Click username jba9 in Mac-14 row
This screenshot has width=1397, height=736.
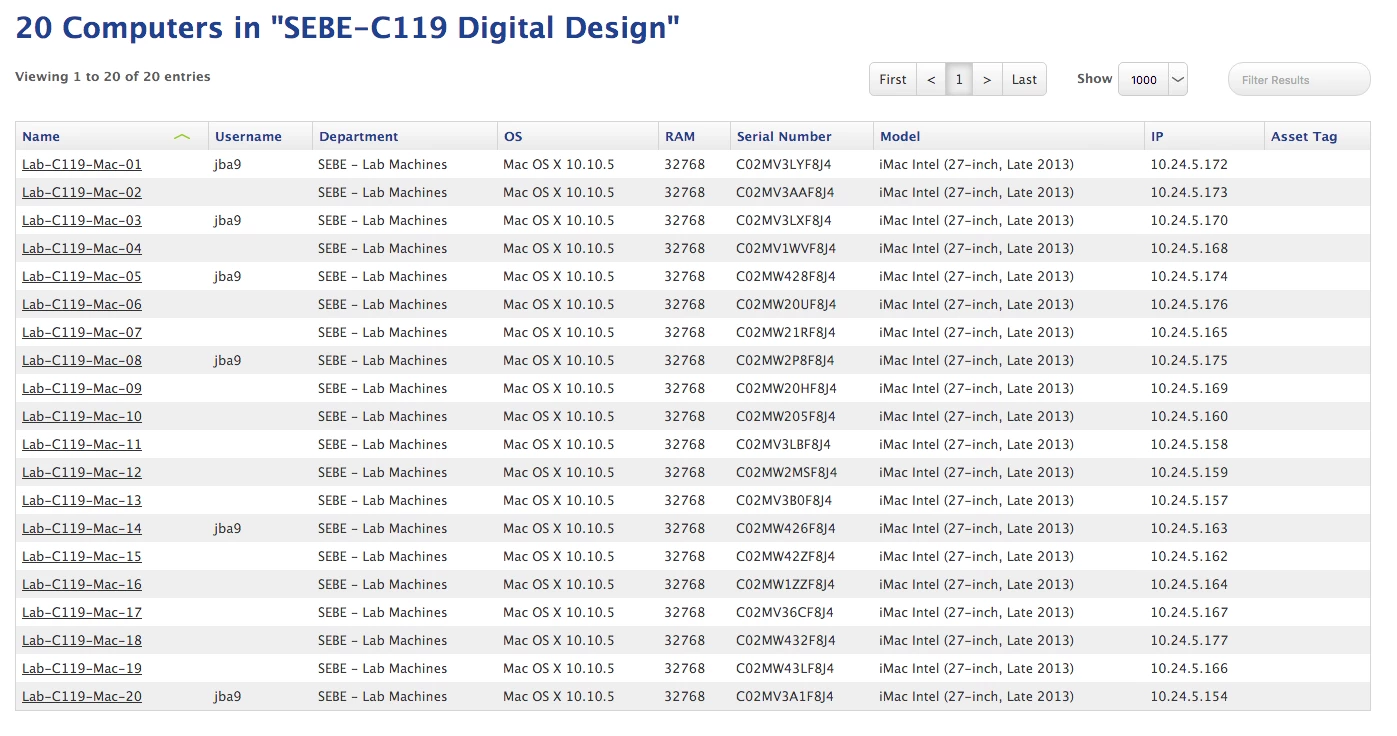[228, 529]
